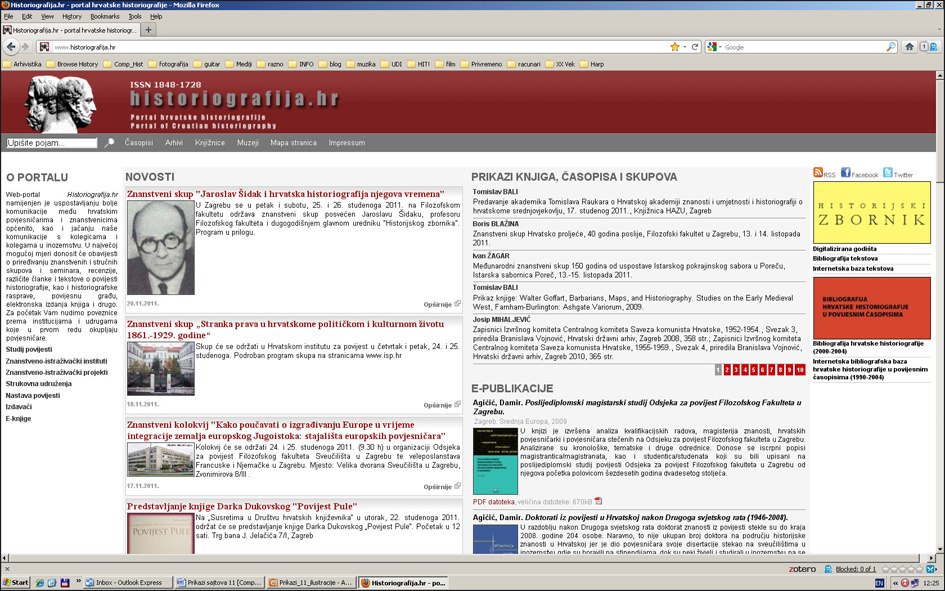Screen dimensions: 945x591
Task: Go to page 5 of reviews
Action: pyautogui.click(x=754, y=370)
